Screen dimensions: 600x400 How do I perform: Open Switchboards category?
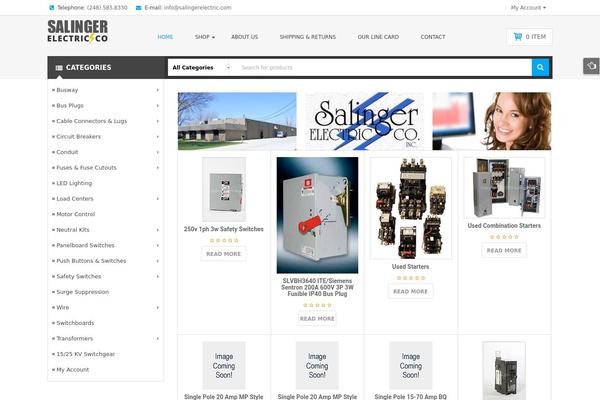[x=75, y=323]
